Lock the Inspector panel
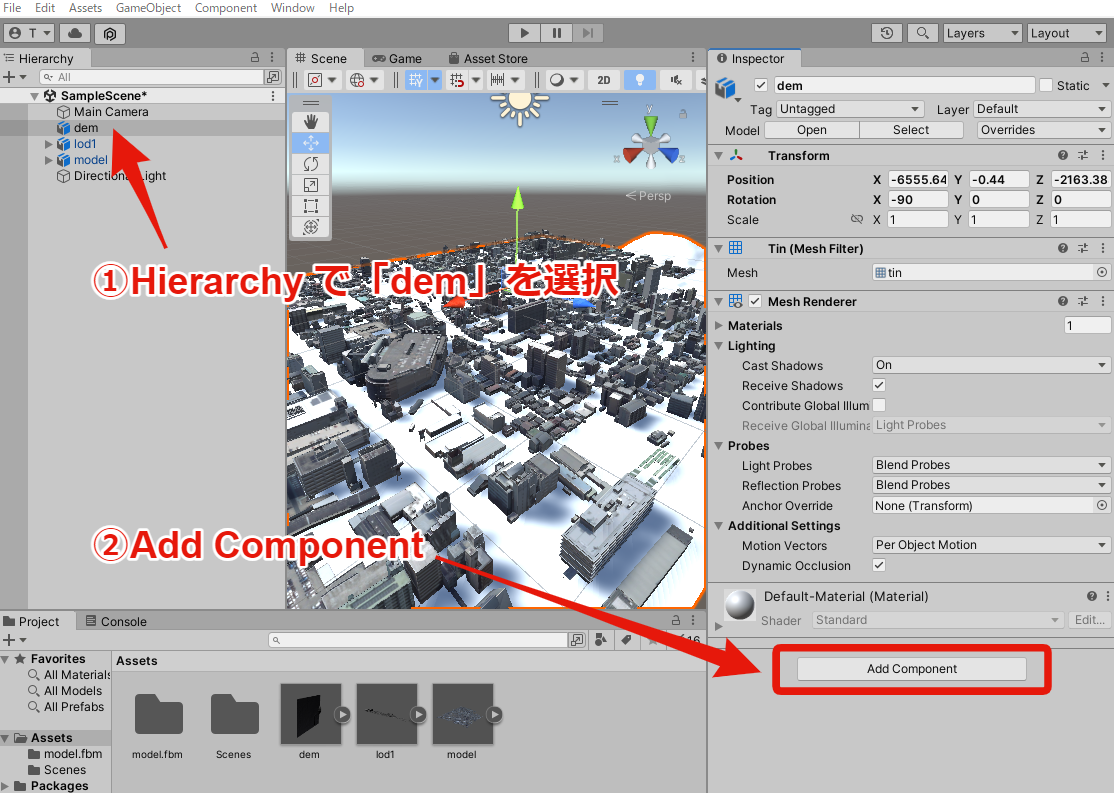The width and height of the screenshot is (1114, 793). coord(1085,58)
